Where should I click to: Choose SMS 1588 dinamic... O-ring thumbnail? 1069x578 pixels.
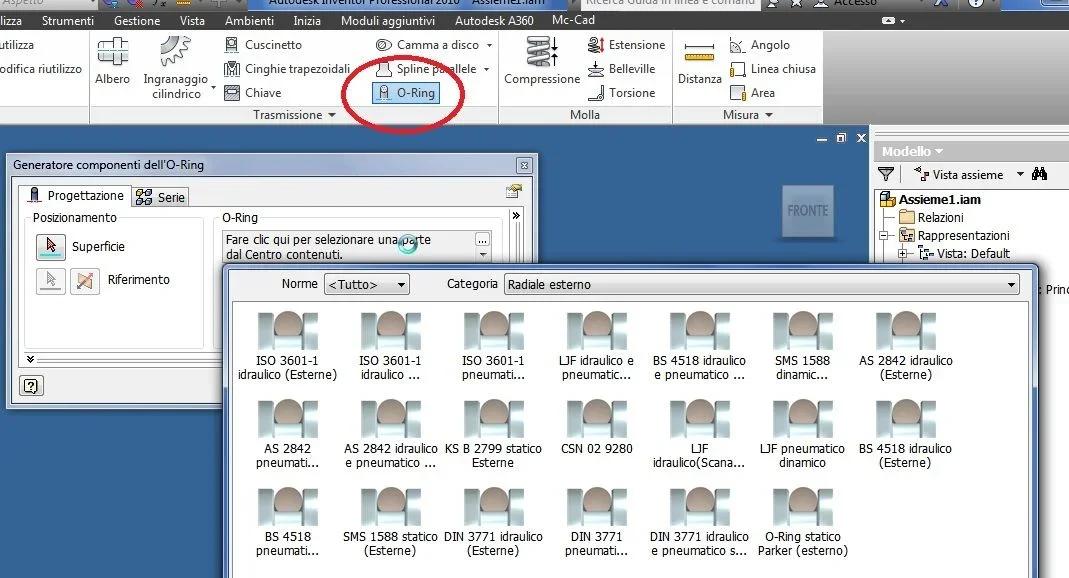[802, 346]
